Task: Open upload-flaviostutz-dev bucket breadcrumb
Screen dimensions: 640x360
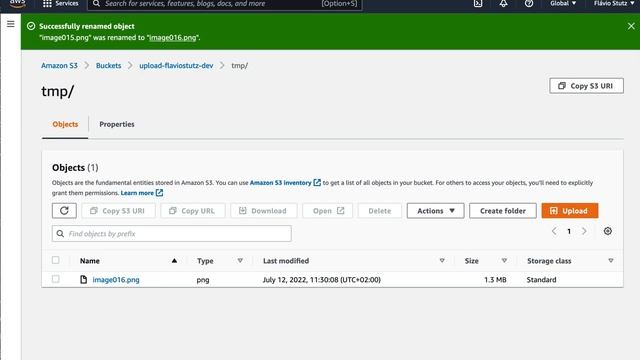Action: (176, 65)
